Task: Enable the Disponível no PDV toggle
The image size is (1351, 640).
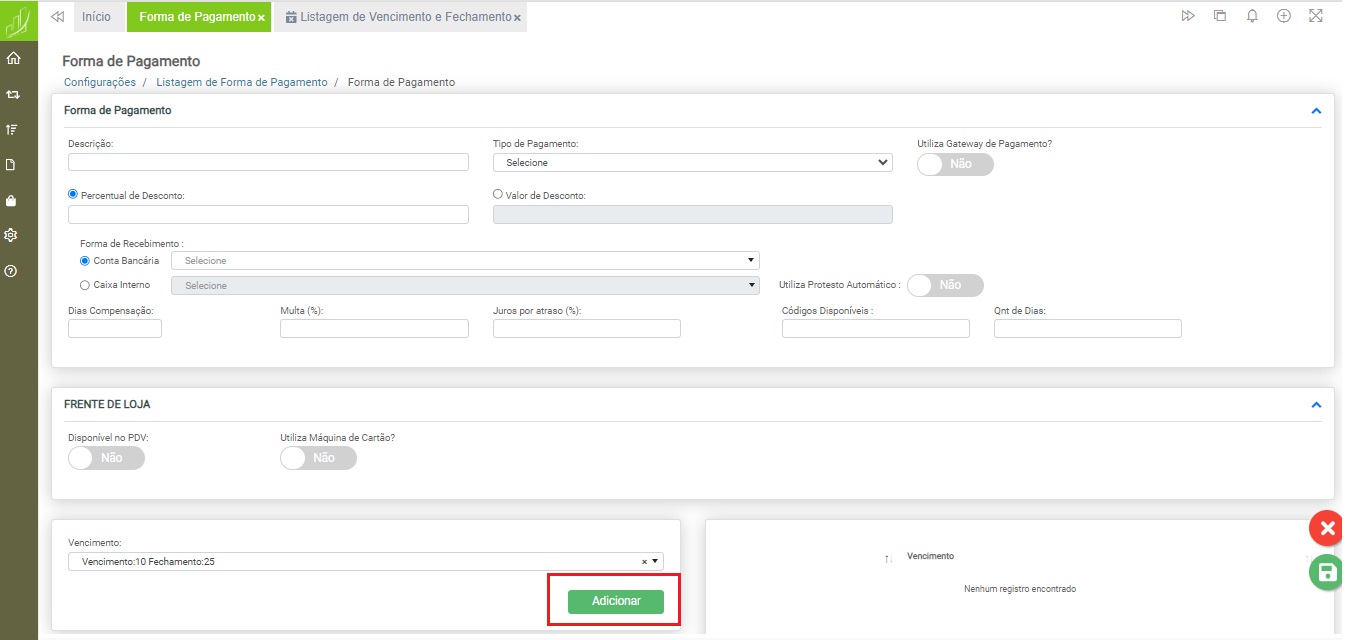Action: pos(106,458)
